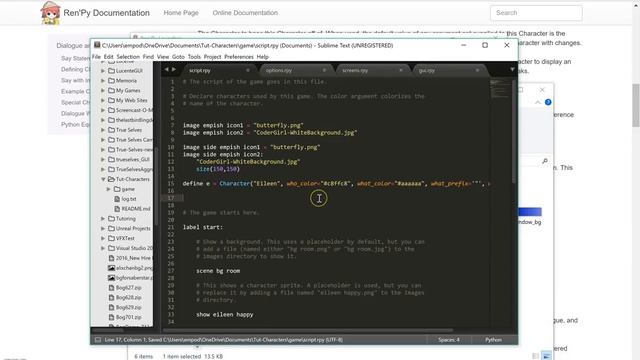
Task: Expand the game folder
Action: point(109,189)
